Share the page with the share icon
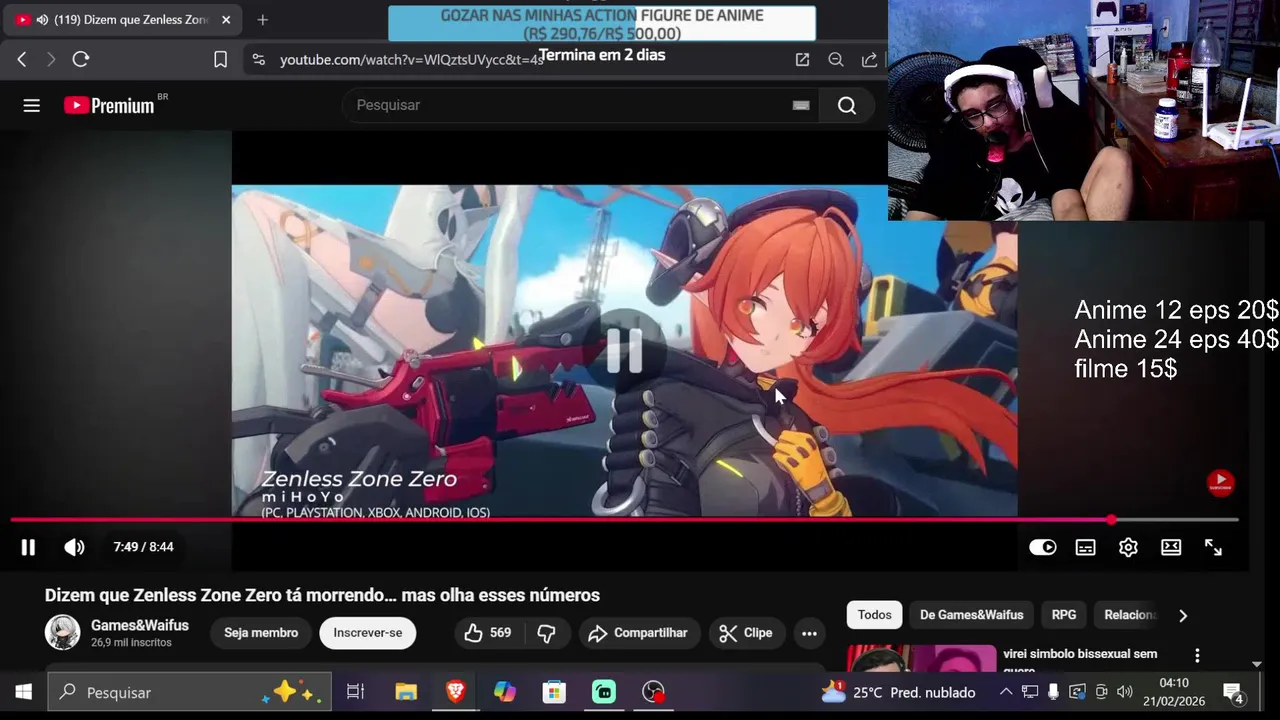The image size is (1280, 720). pos(869,60)
